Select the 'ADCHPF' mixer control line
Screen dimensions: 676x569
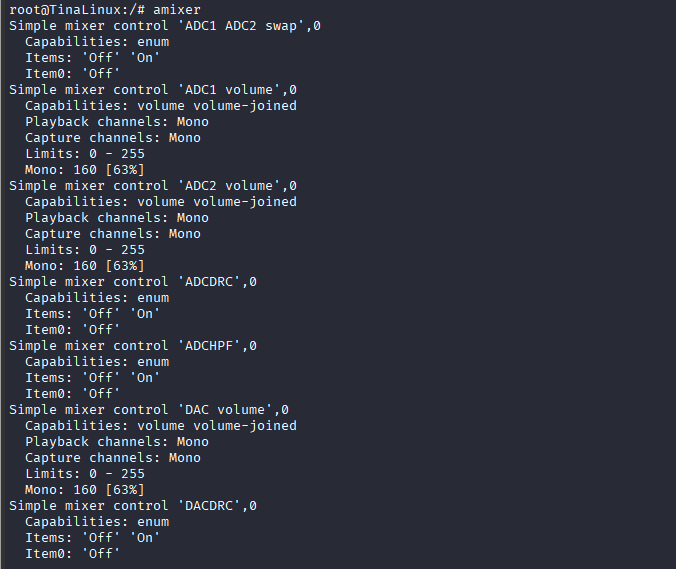(133, 346)
